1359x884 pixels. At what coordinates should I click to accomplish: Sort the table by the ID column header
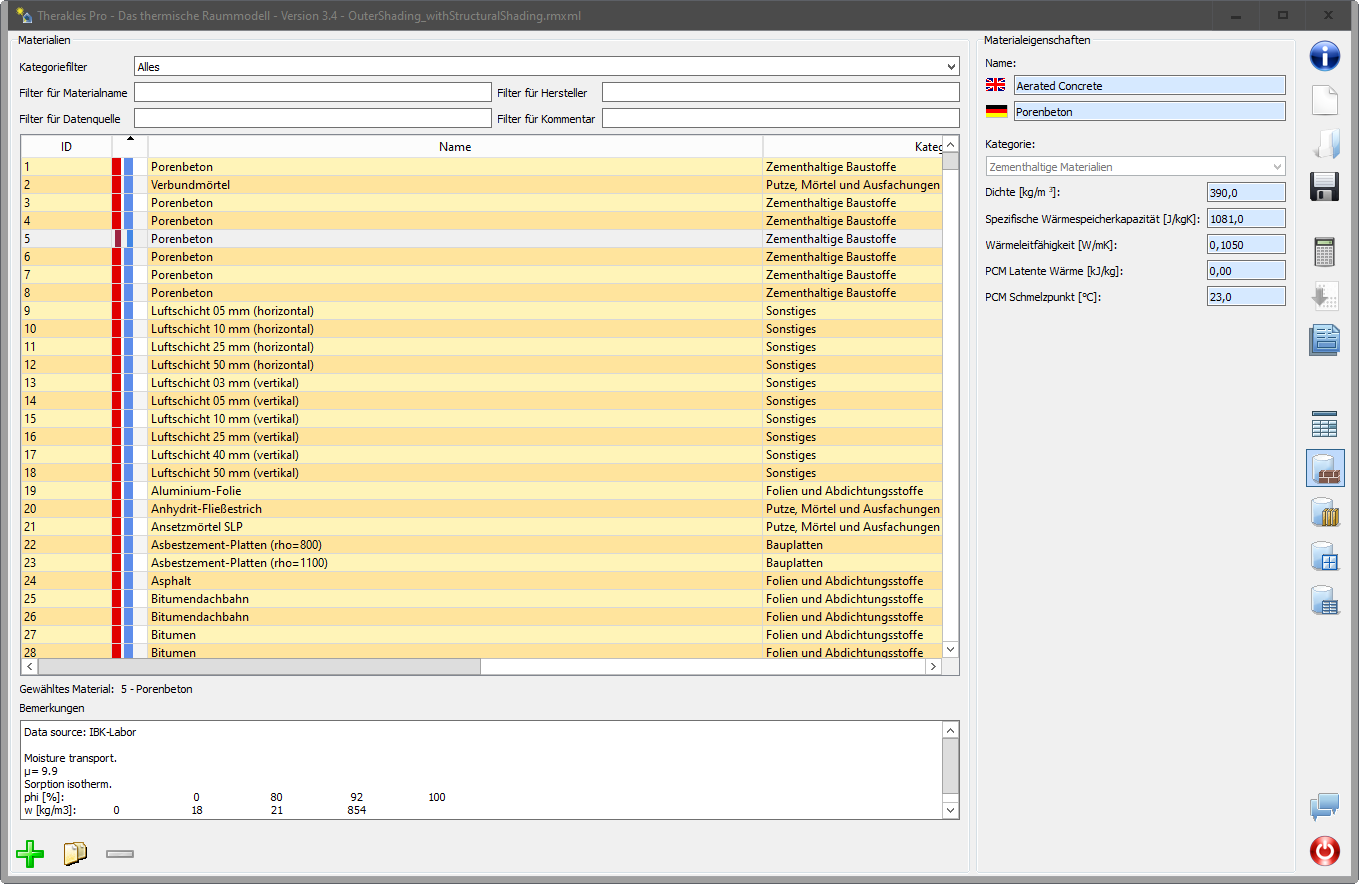[x=66, y=147]
